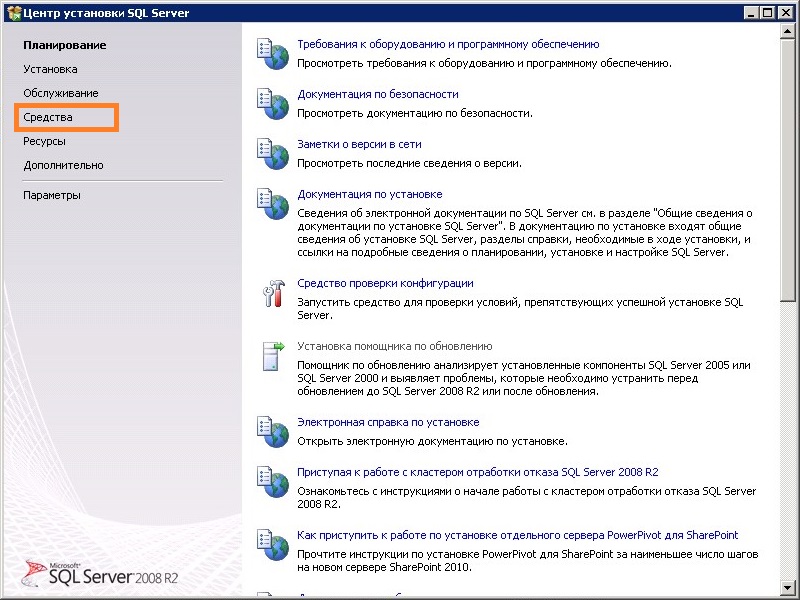
Task: Go to the Ресурсы section
Action: pos(44,141)
